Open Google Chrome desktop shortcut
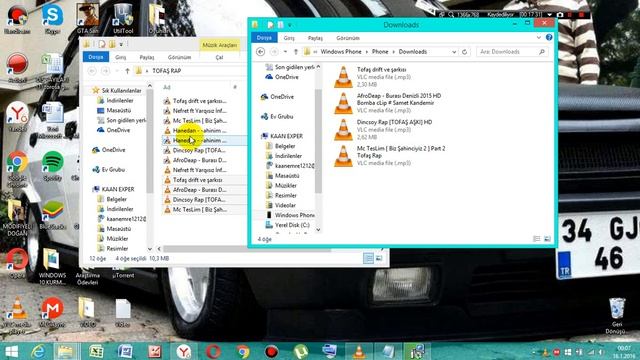This screenshot has width=640, height=360. [17, 169]
